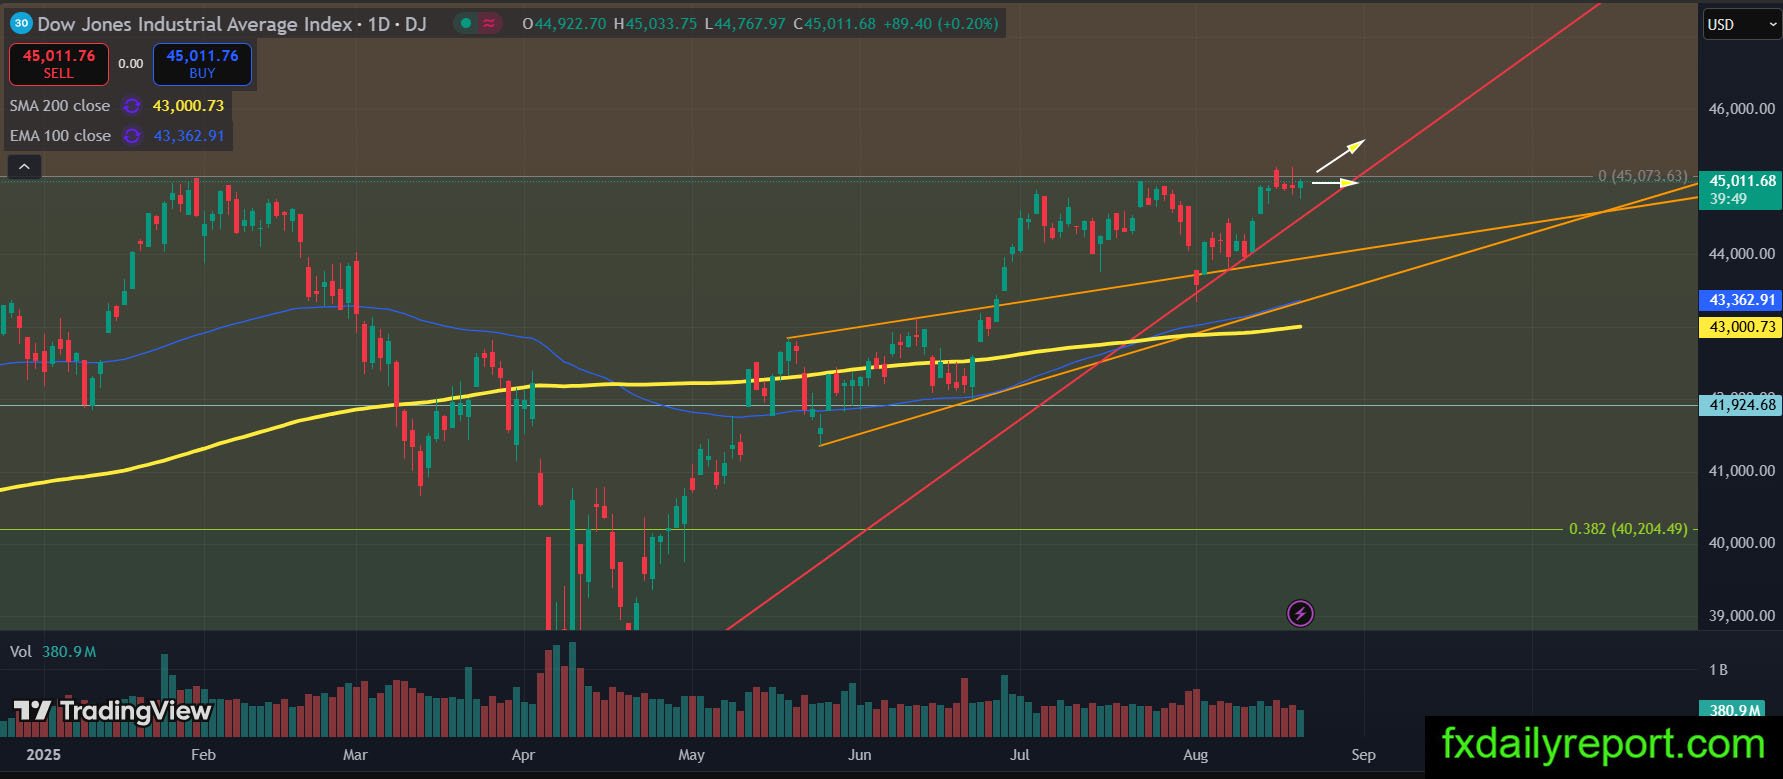Click the purple lightning bolt icon on chart
The width and height of the screenshot is (1783, 779).
pos(1300,613)
